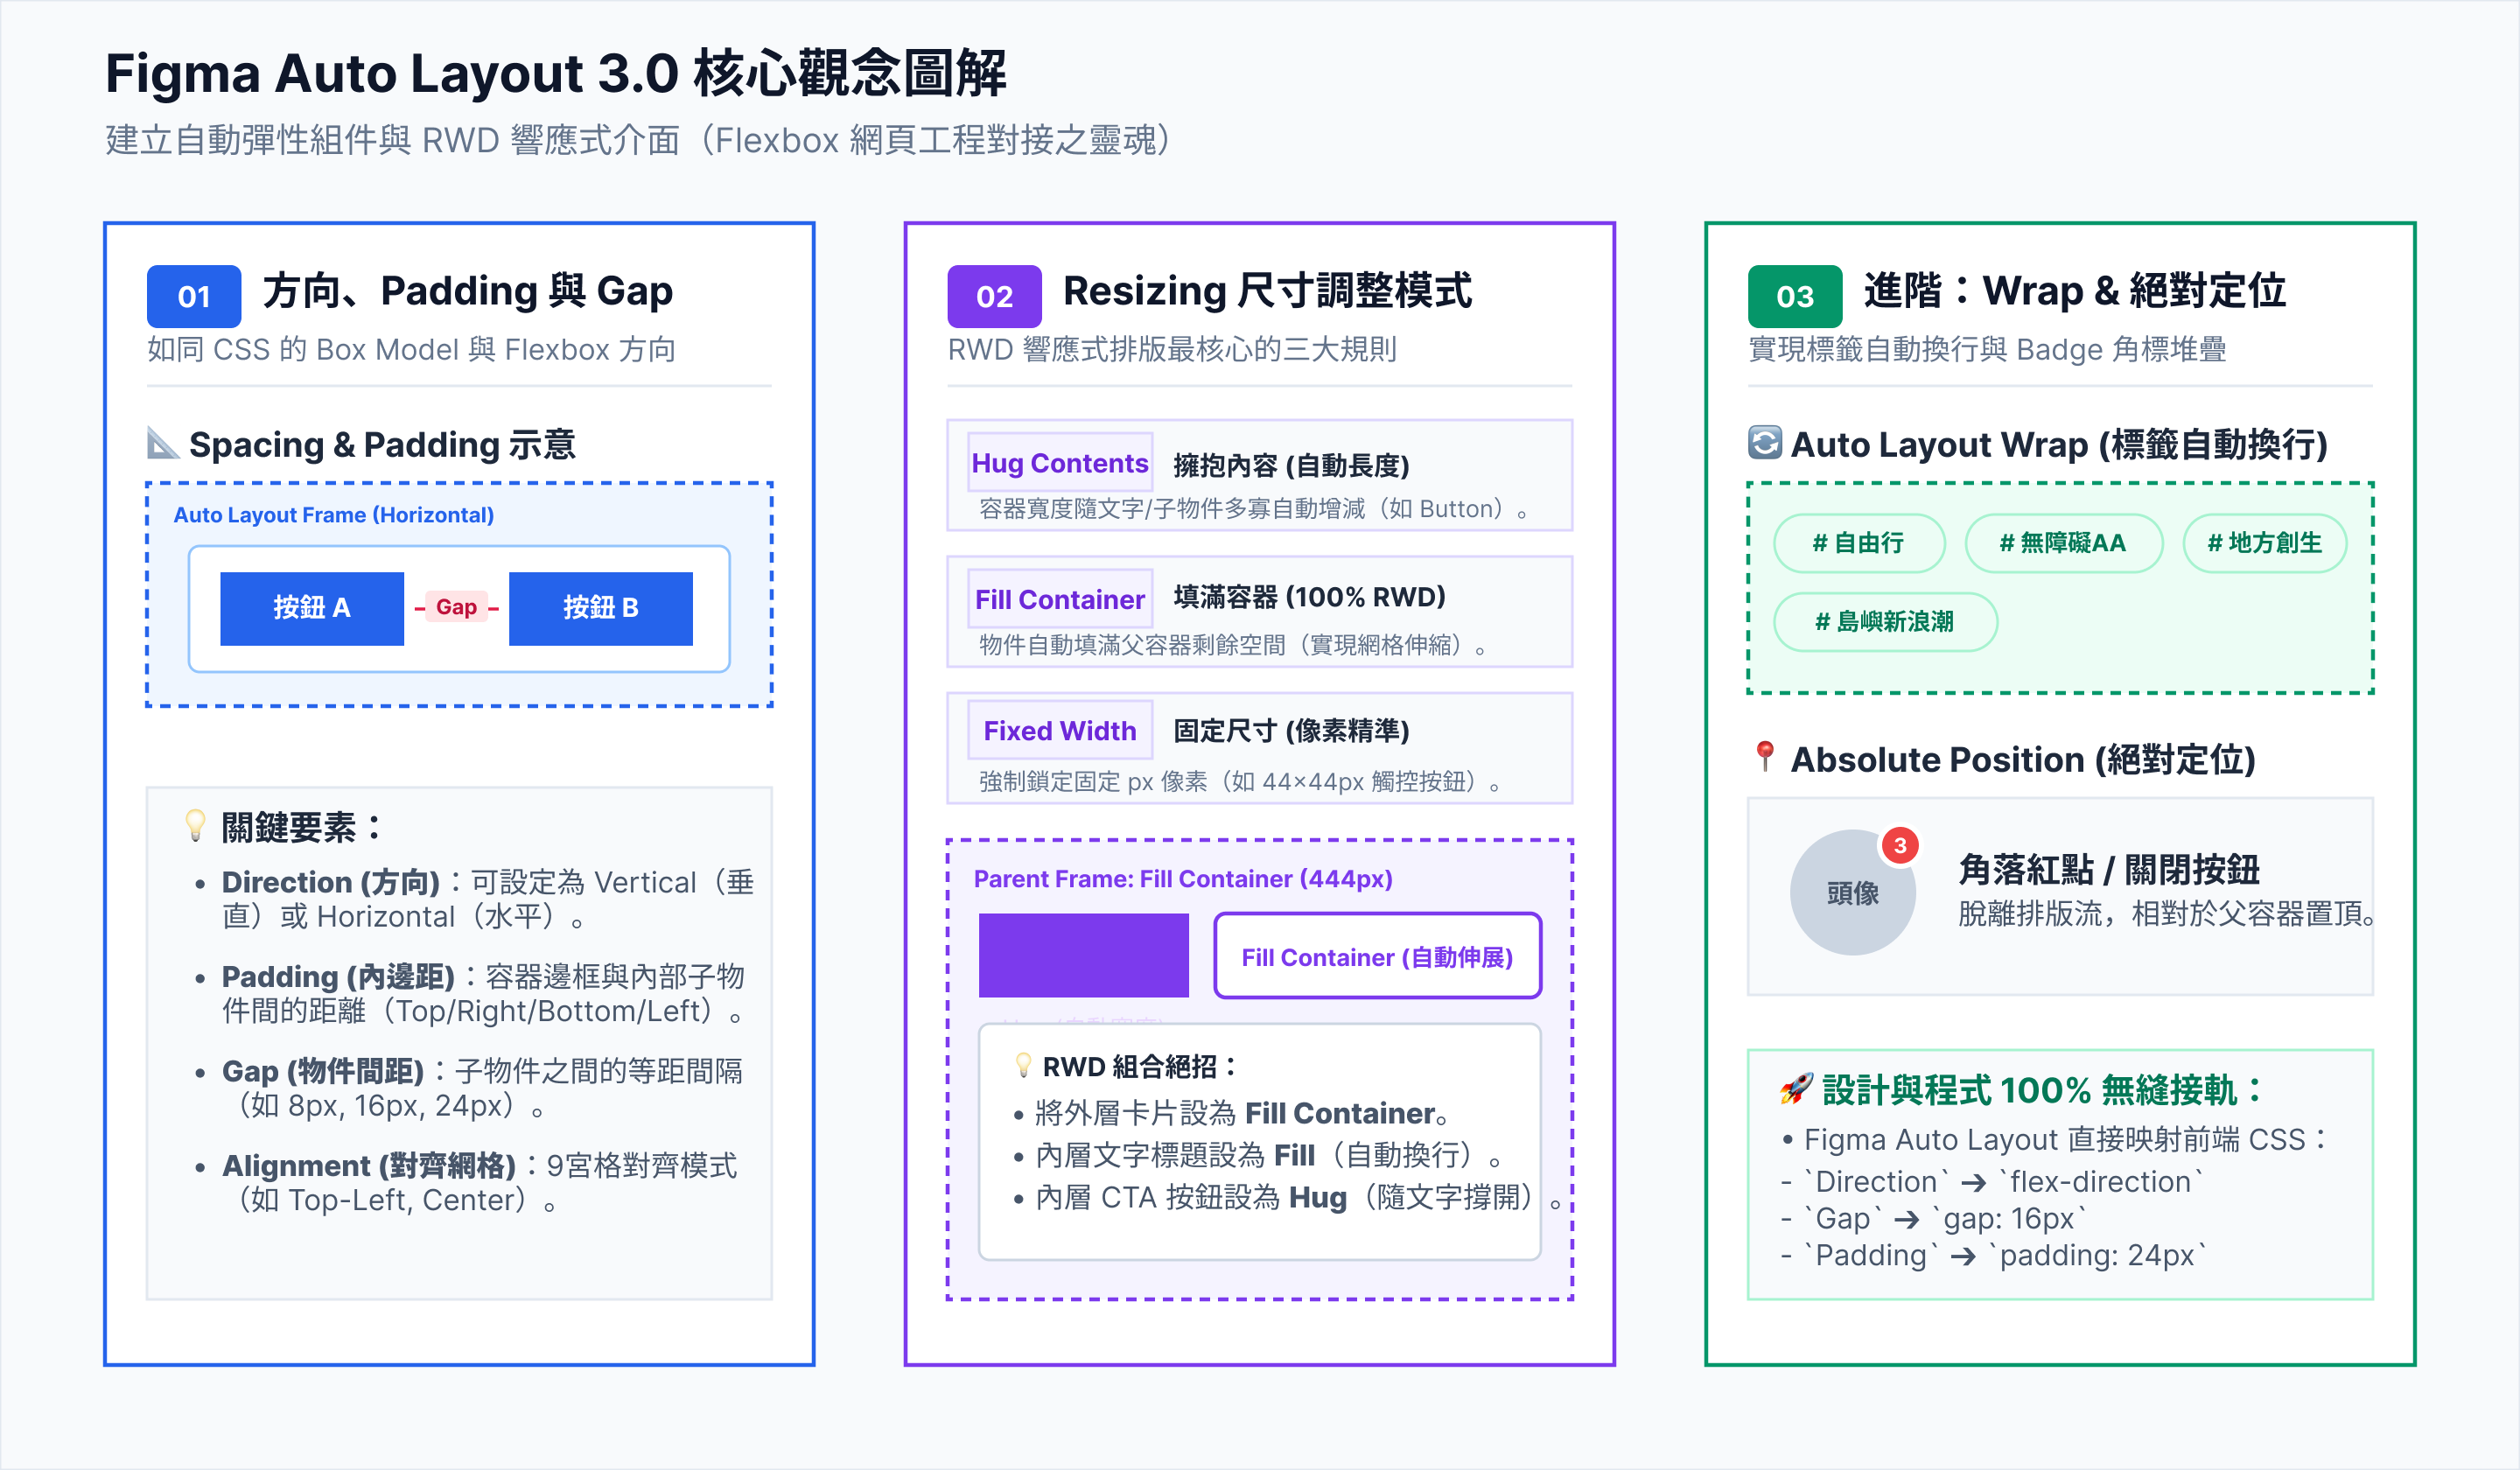Select the # 自由行 tag
2520x1470 pixels.
click(x=1859, y=543)
